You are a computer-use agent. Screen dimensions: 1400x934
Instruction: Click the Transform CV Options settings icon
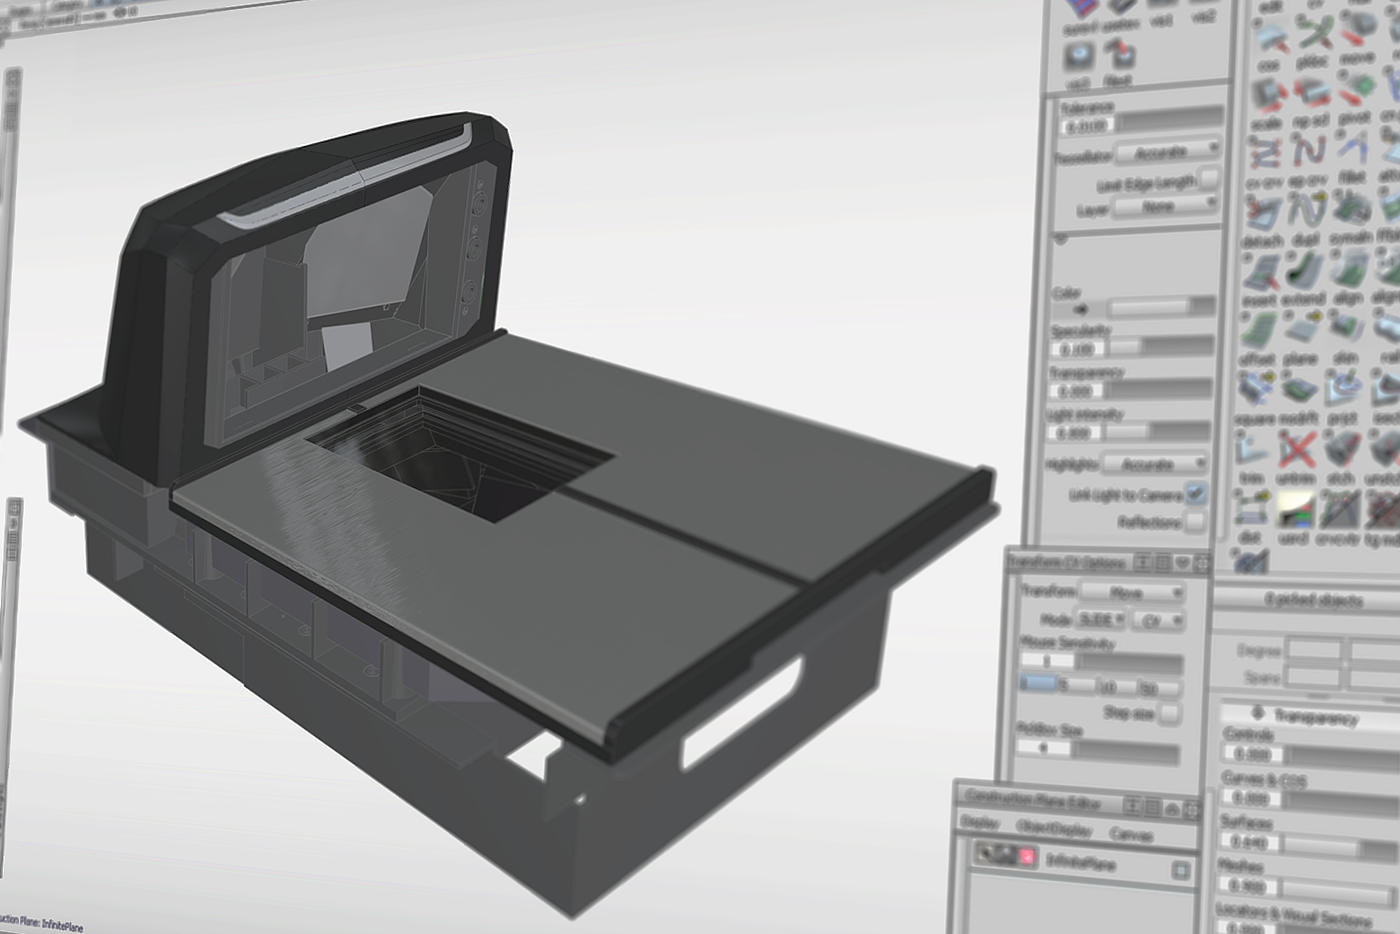tap(1202, 564)
